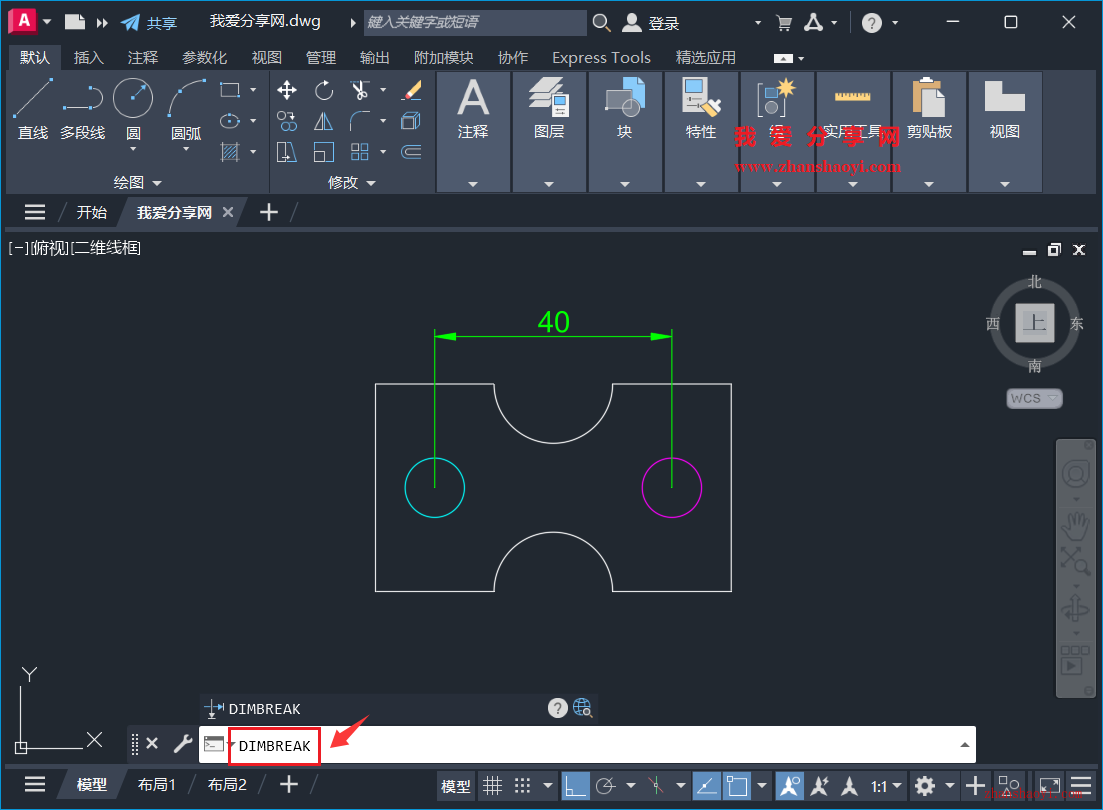This screenshot has width=1103, height=810.
Task: Toggle polar tracking in status bar
Action: click(606, 785)
